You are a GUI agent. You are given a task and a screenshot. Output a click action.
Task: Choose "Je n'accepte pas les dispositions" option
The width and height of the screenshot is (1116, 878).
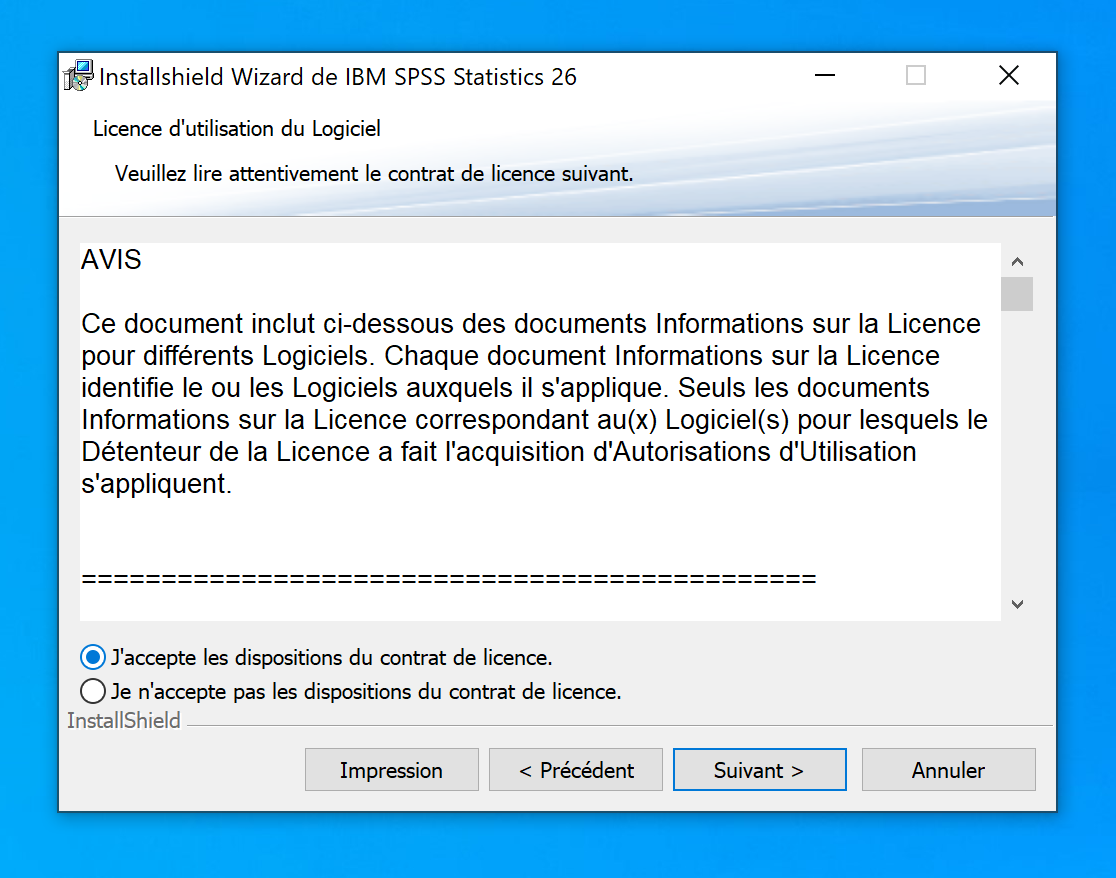[93, 691]
